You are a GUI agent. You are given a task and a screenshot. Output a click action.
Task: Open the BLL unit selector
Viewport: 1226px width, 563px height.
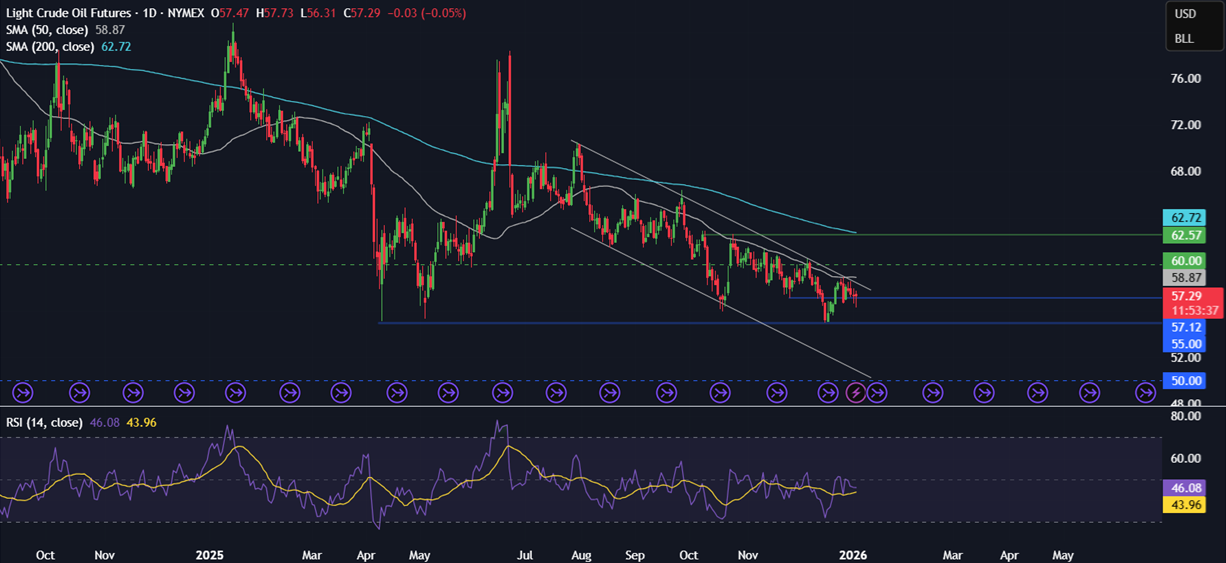(x=1184, y=39)
